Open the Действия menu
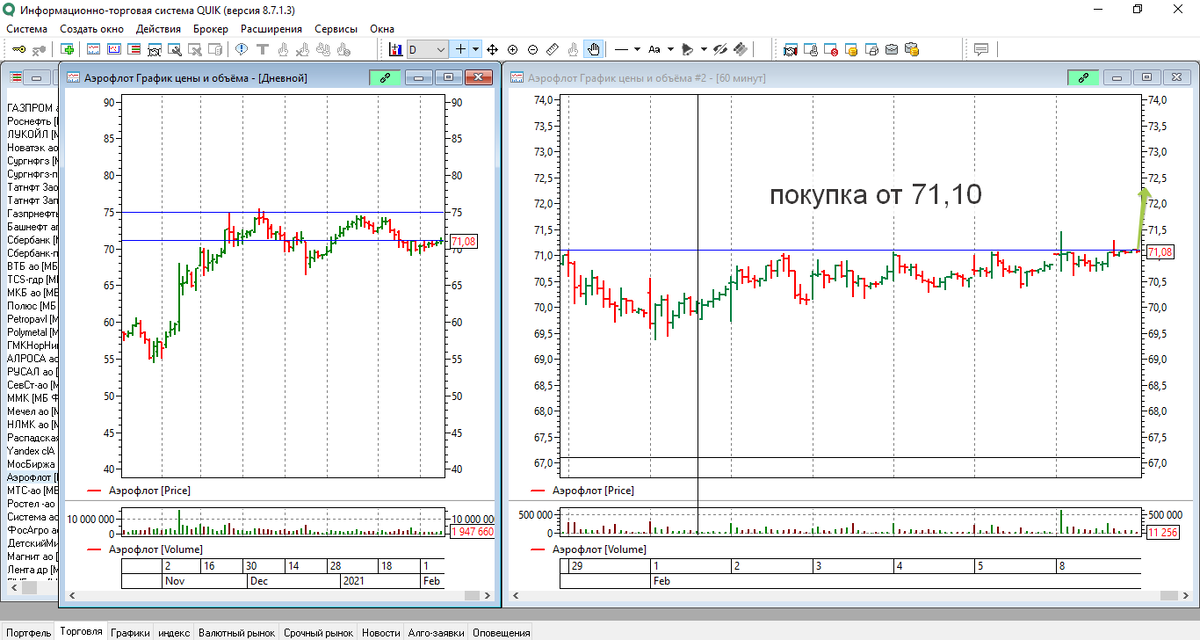1200x640 pixels. click(158, 29)
